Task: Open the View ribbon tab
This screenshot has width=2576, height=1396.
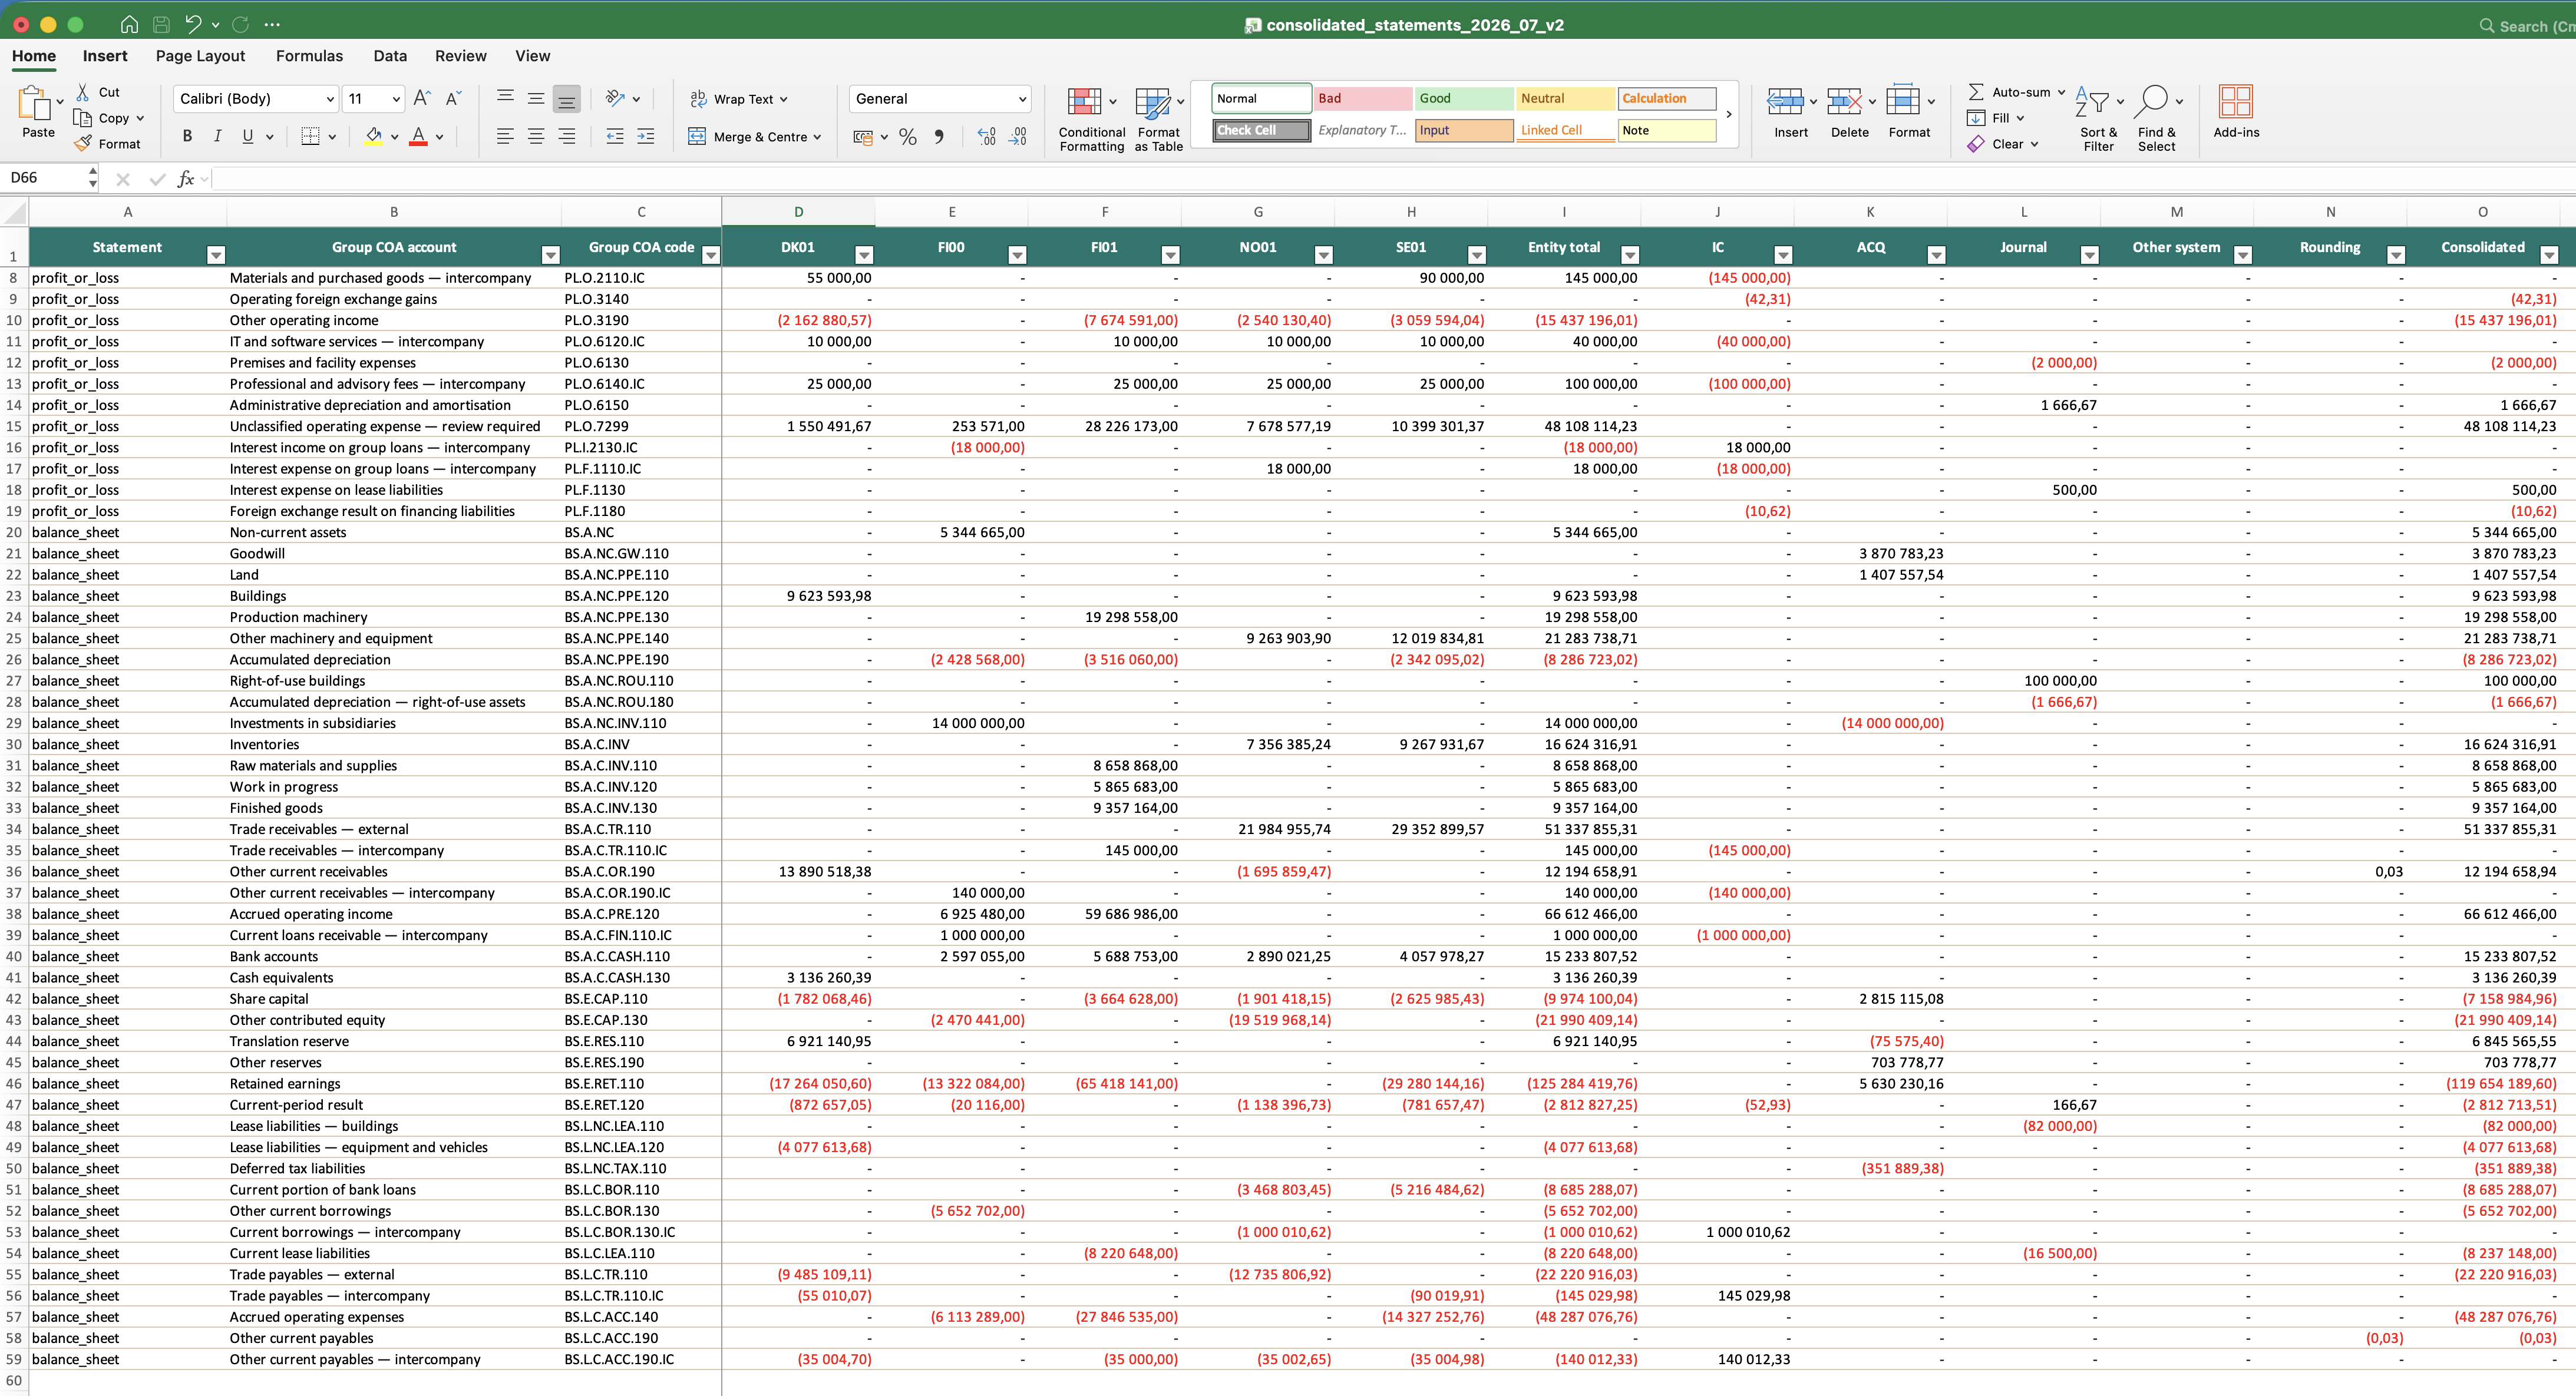Action: point(533,56)
